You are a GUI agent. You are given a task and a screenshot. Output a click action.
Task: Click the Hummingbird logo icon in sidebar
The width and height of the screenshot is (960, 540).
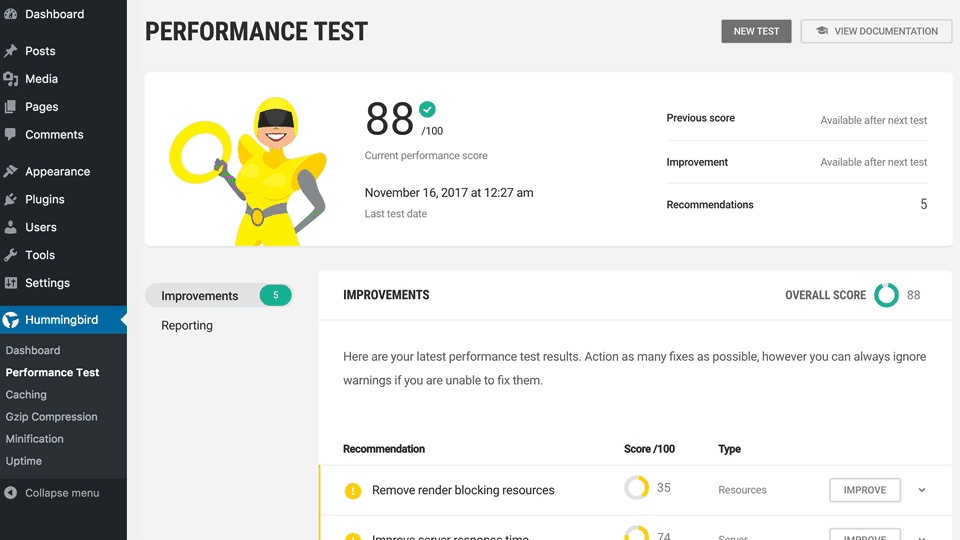coord(11,321)
